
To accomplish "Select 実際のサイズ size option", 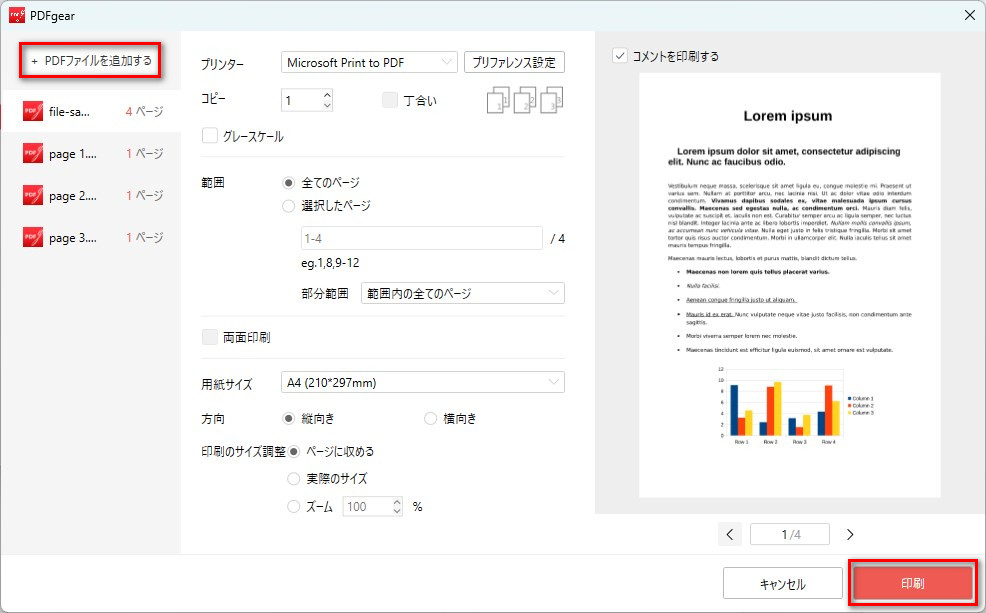I will pyautogui.click(x=293, y=479).
